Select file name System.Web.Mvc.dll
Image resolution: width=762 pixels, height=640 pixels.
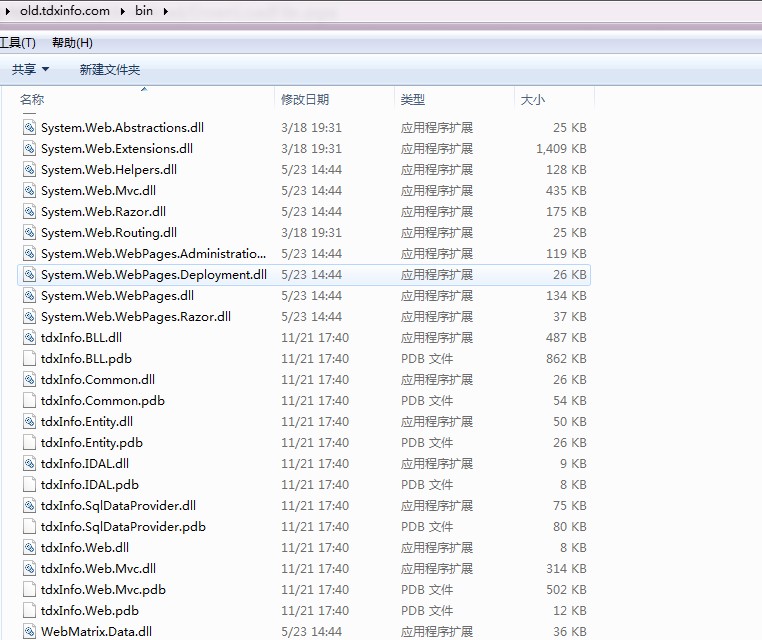coord(98,190)
